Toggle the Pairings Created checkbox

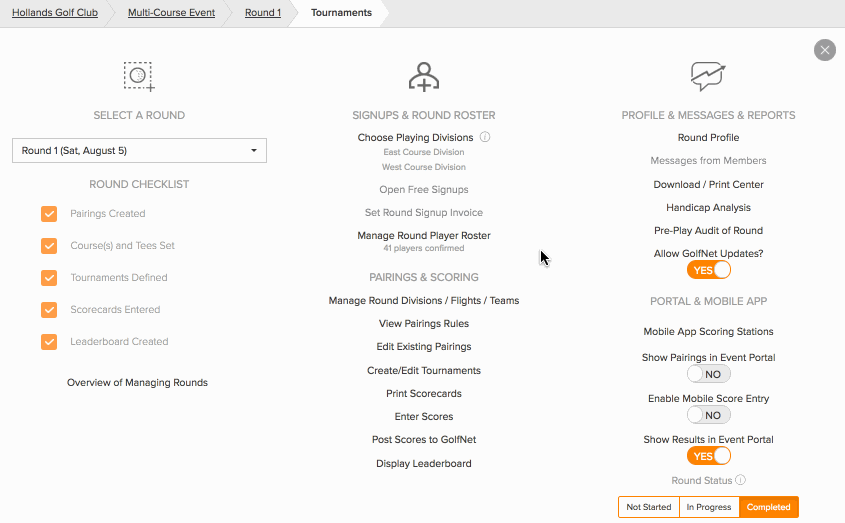pos(49,214)
